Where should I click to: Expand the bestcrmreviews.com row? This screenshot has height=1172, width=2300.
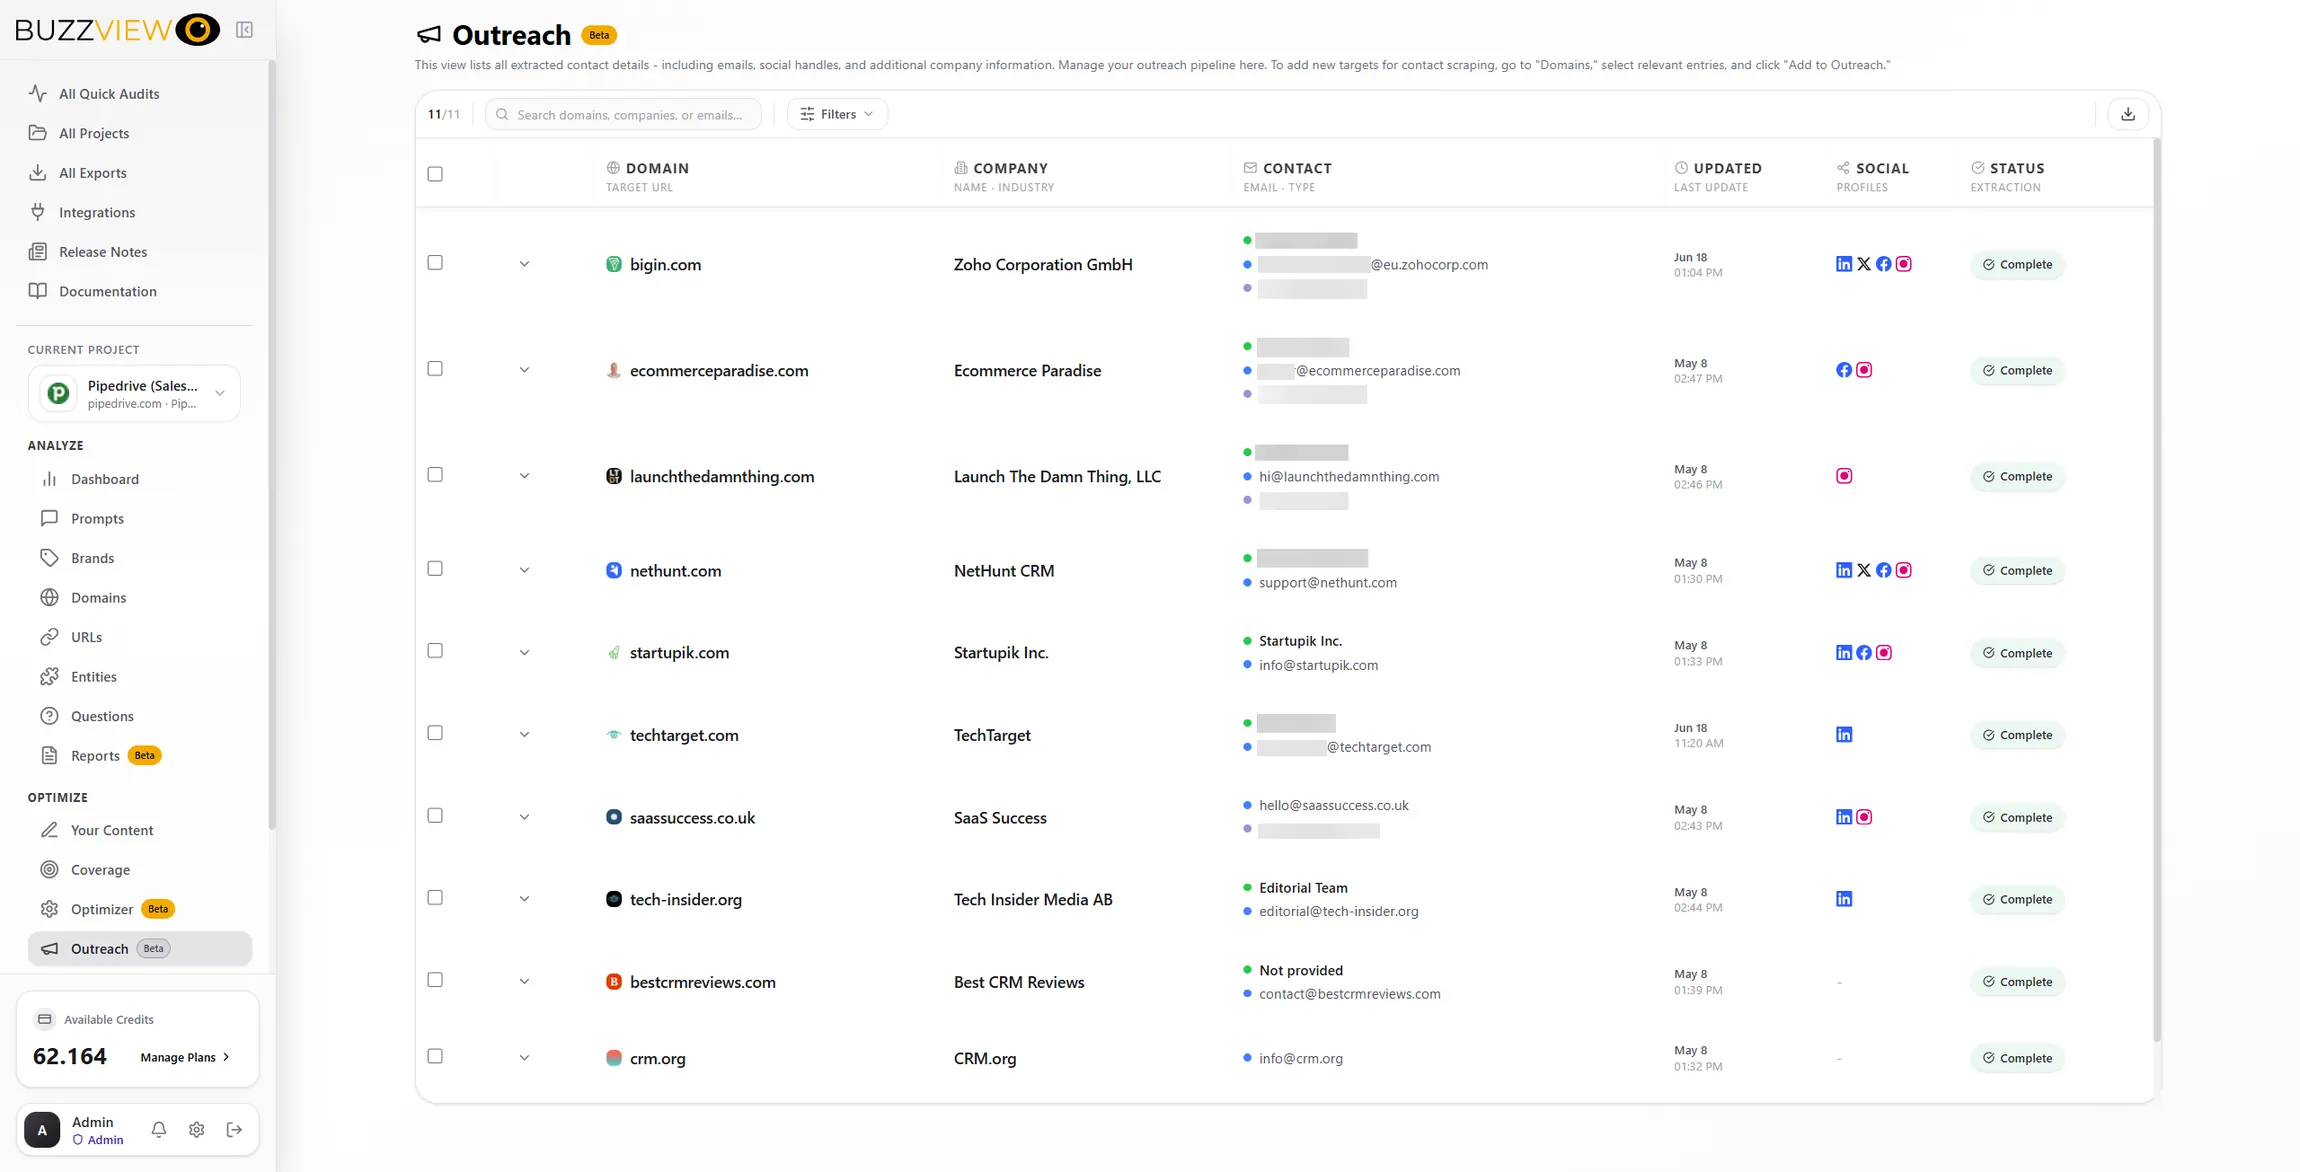524,982
